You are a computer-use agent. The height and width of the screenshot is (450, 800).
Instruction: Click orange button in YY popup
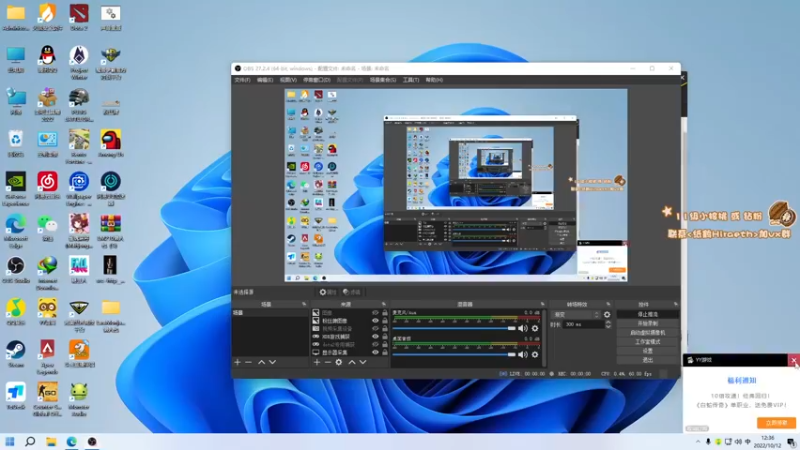776,422
